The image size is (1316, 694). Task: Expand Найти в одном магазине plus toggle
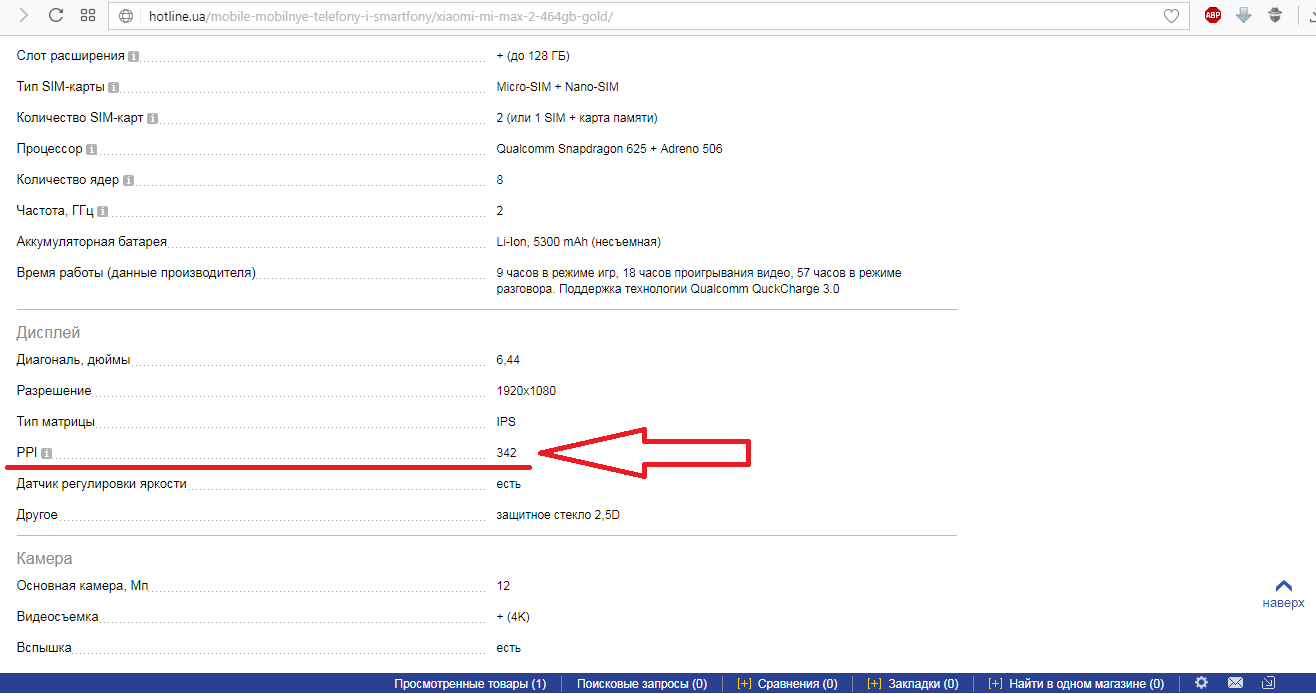pos(995,684)
